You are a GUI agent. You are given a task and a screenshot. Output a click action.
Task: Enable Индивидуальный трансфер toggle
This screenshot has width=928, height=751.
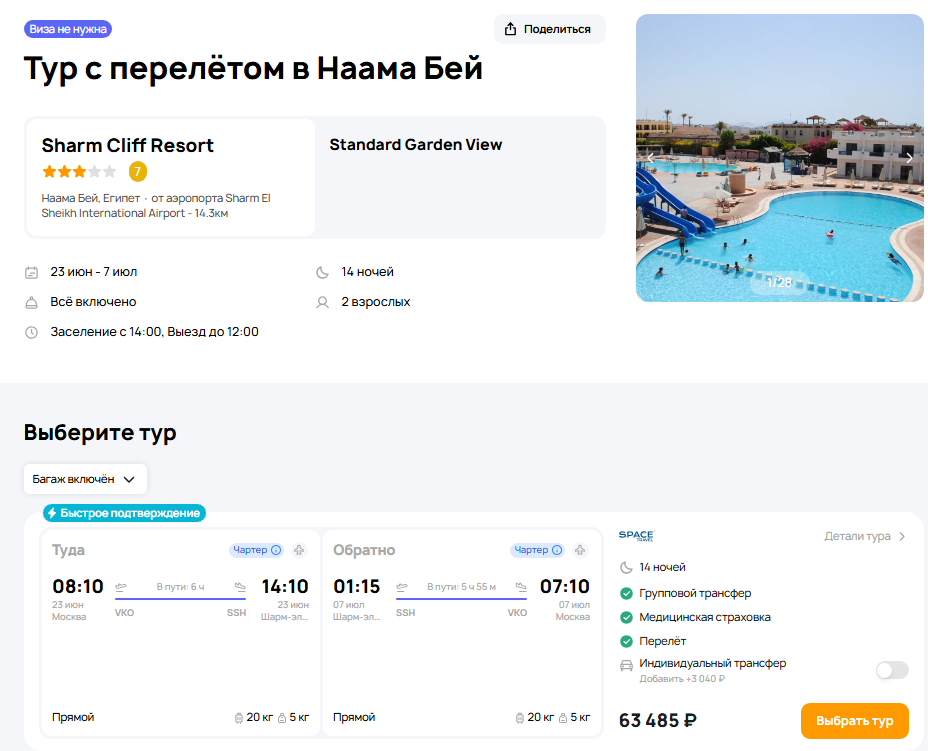tap(891, 670)
